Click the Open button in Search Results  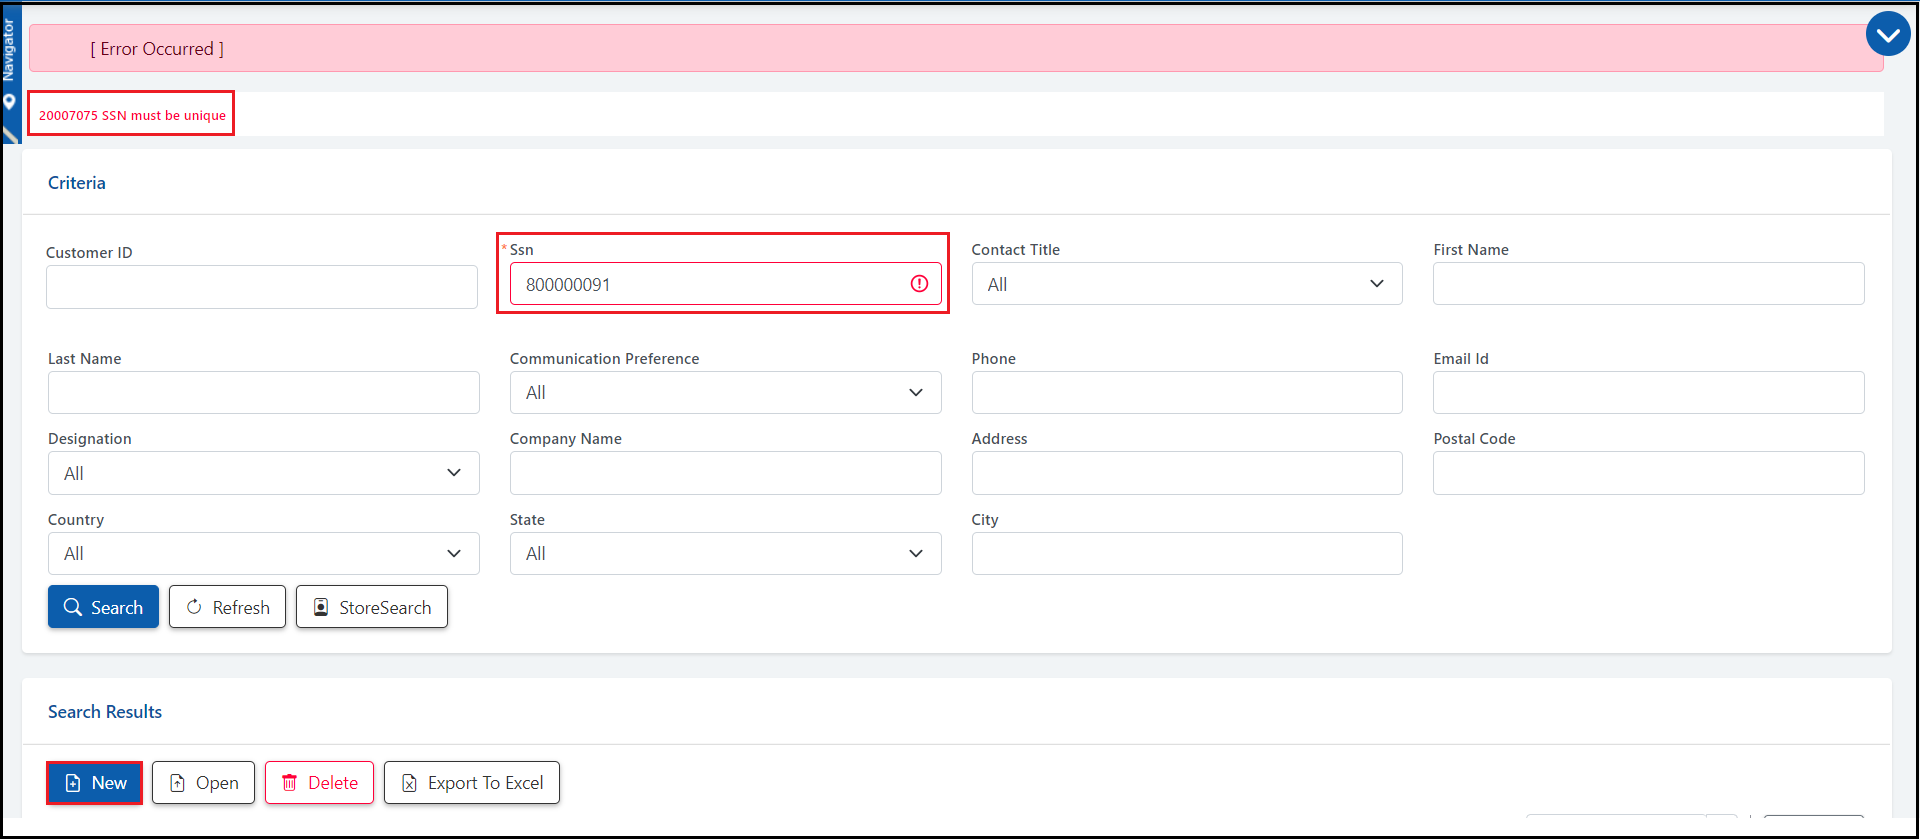pyautogui.click(x=203, y=783)
